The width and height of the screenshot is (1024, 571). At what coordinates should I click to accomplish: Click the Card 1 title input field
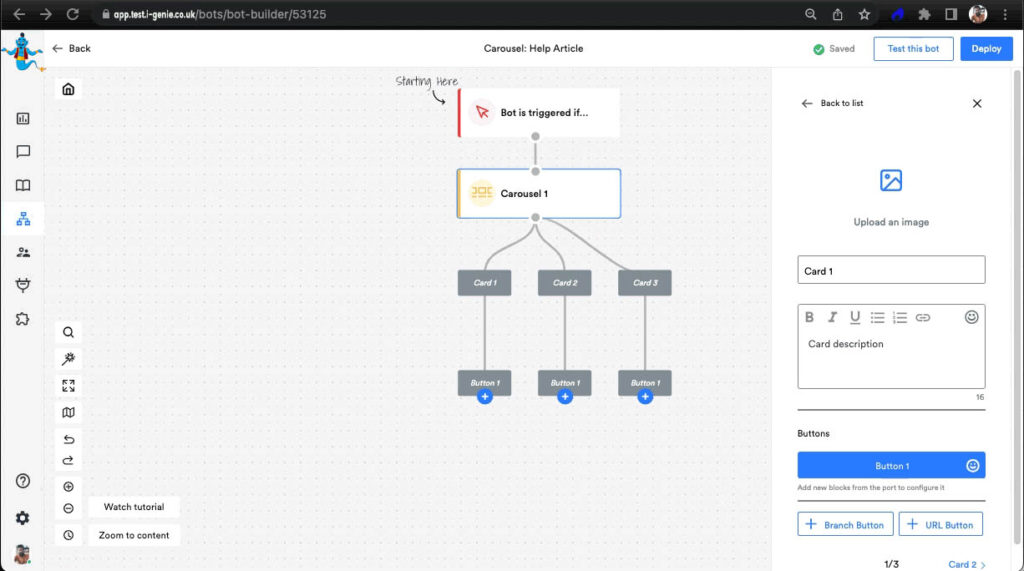(891, 270)
